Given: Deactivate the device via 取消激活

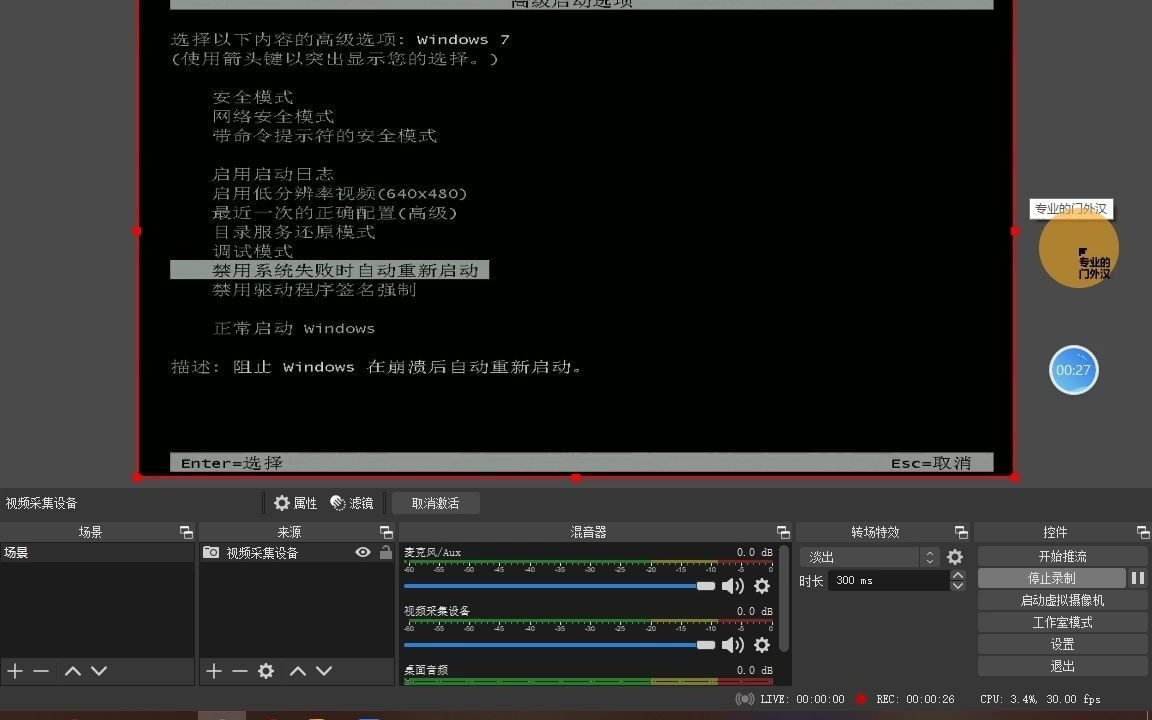Looking at the screenshot, I should [436, 503].
